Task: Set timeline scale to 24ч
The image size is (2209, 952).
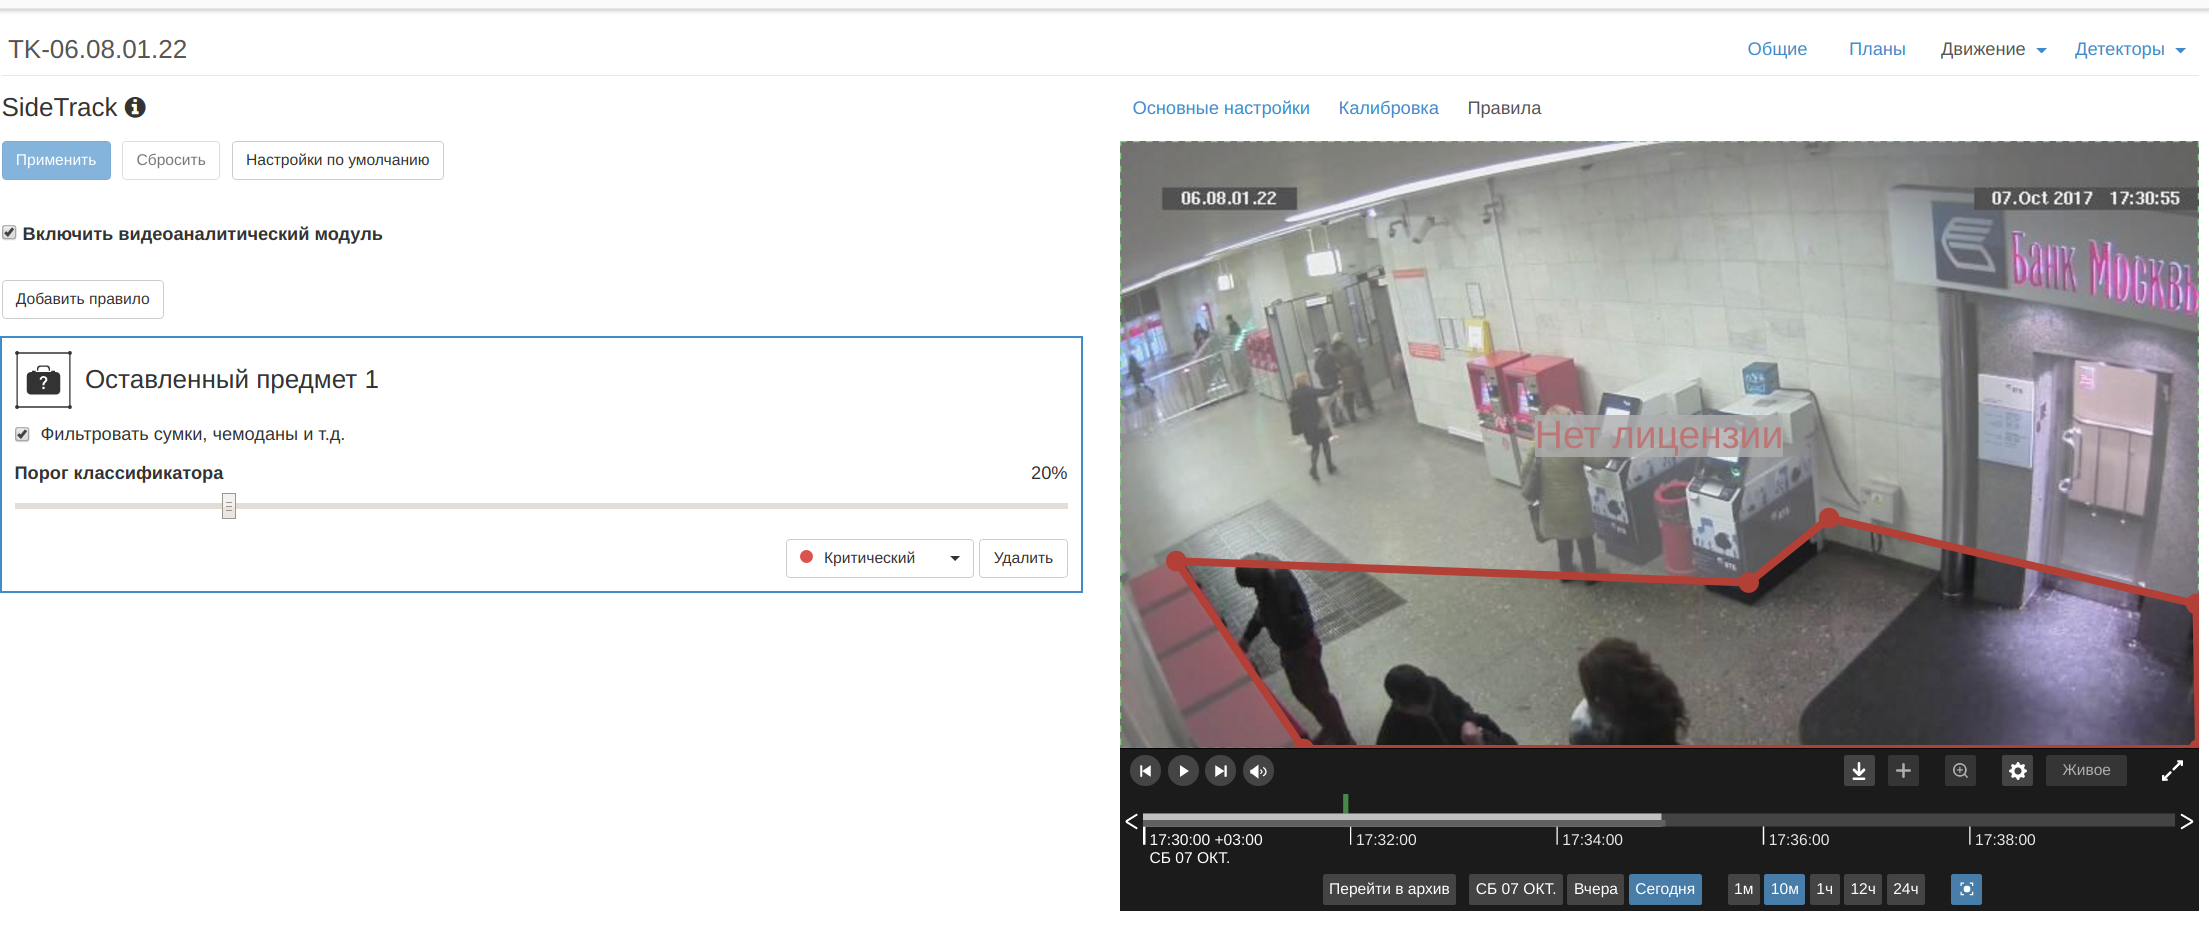Action: click(1905, 889)
